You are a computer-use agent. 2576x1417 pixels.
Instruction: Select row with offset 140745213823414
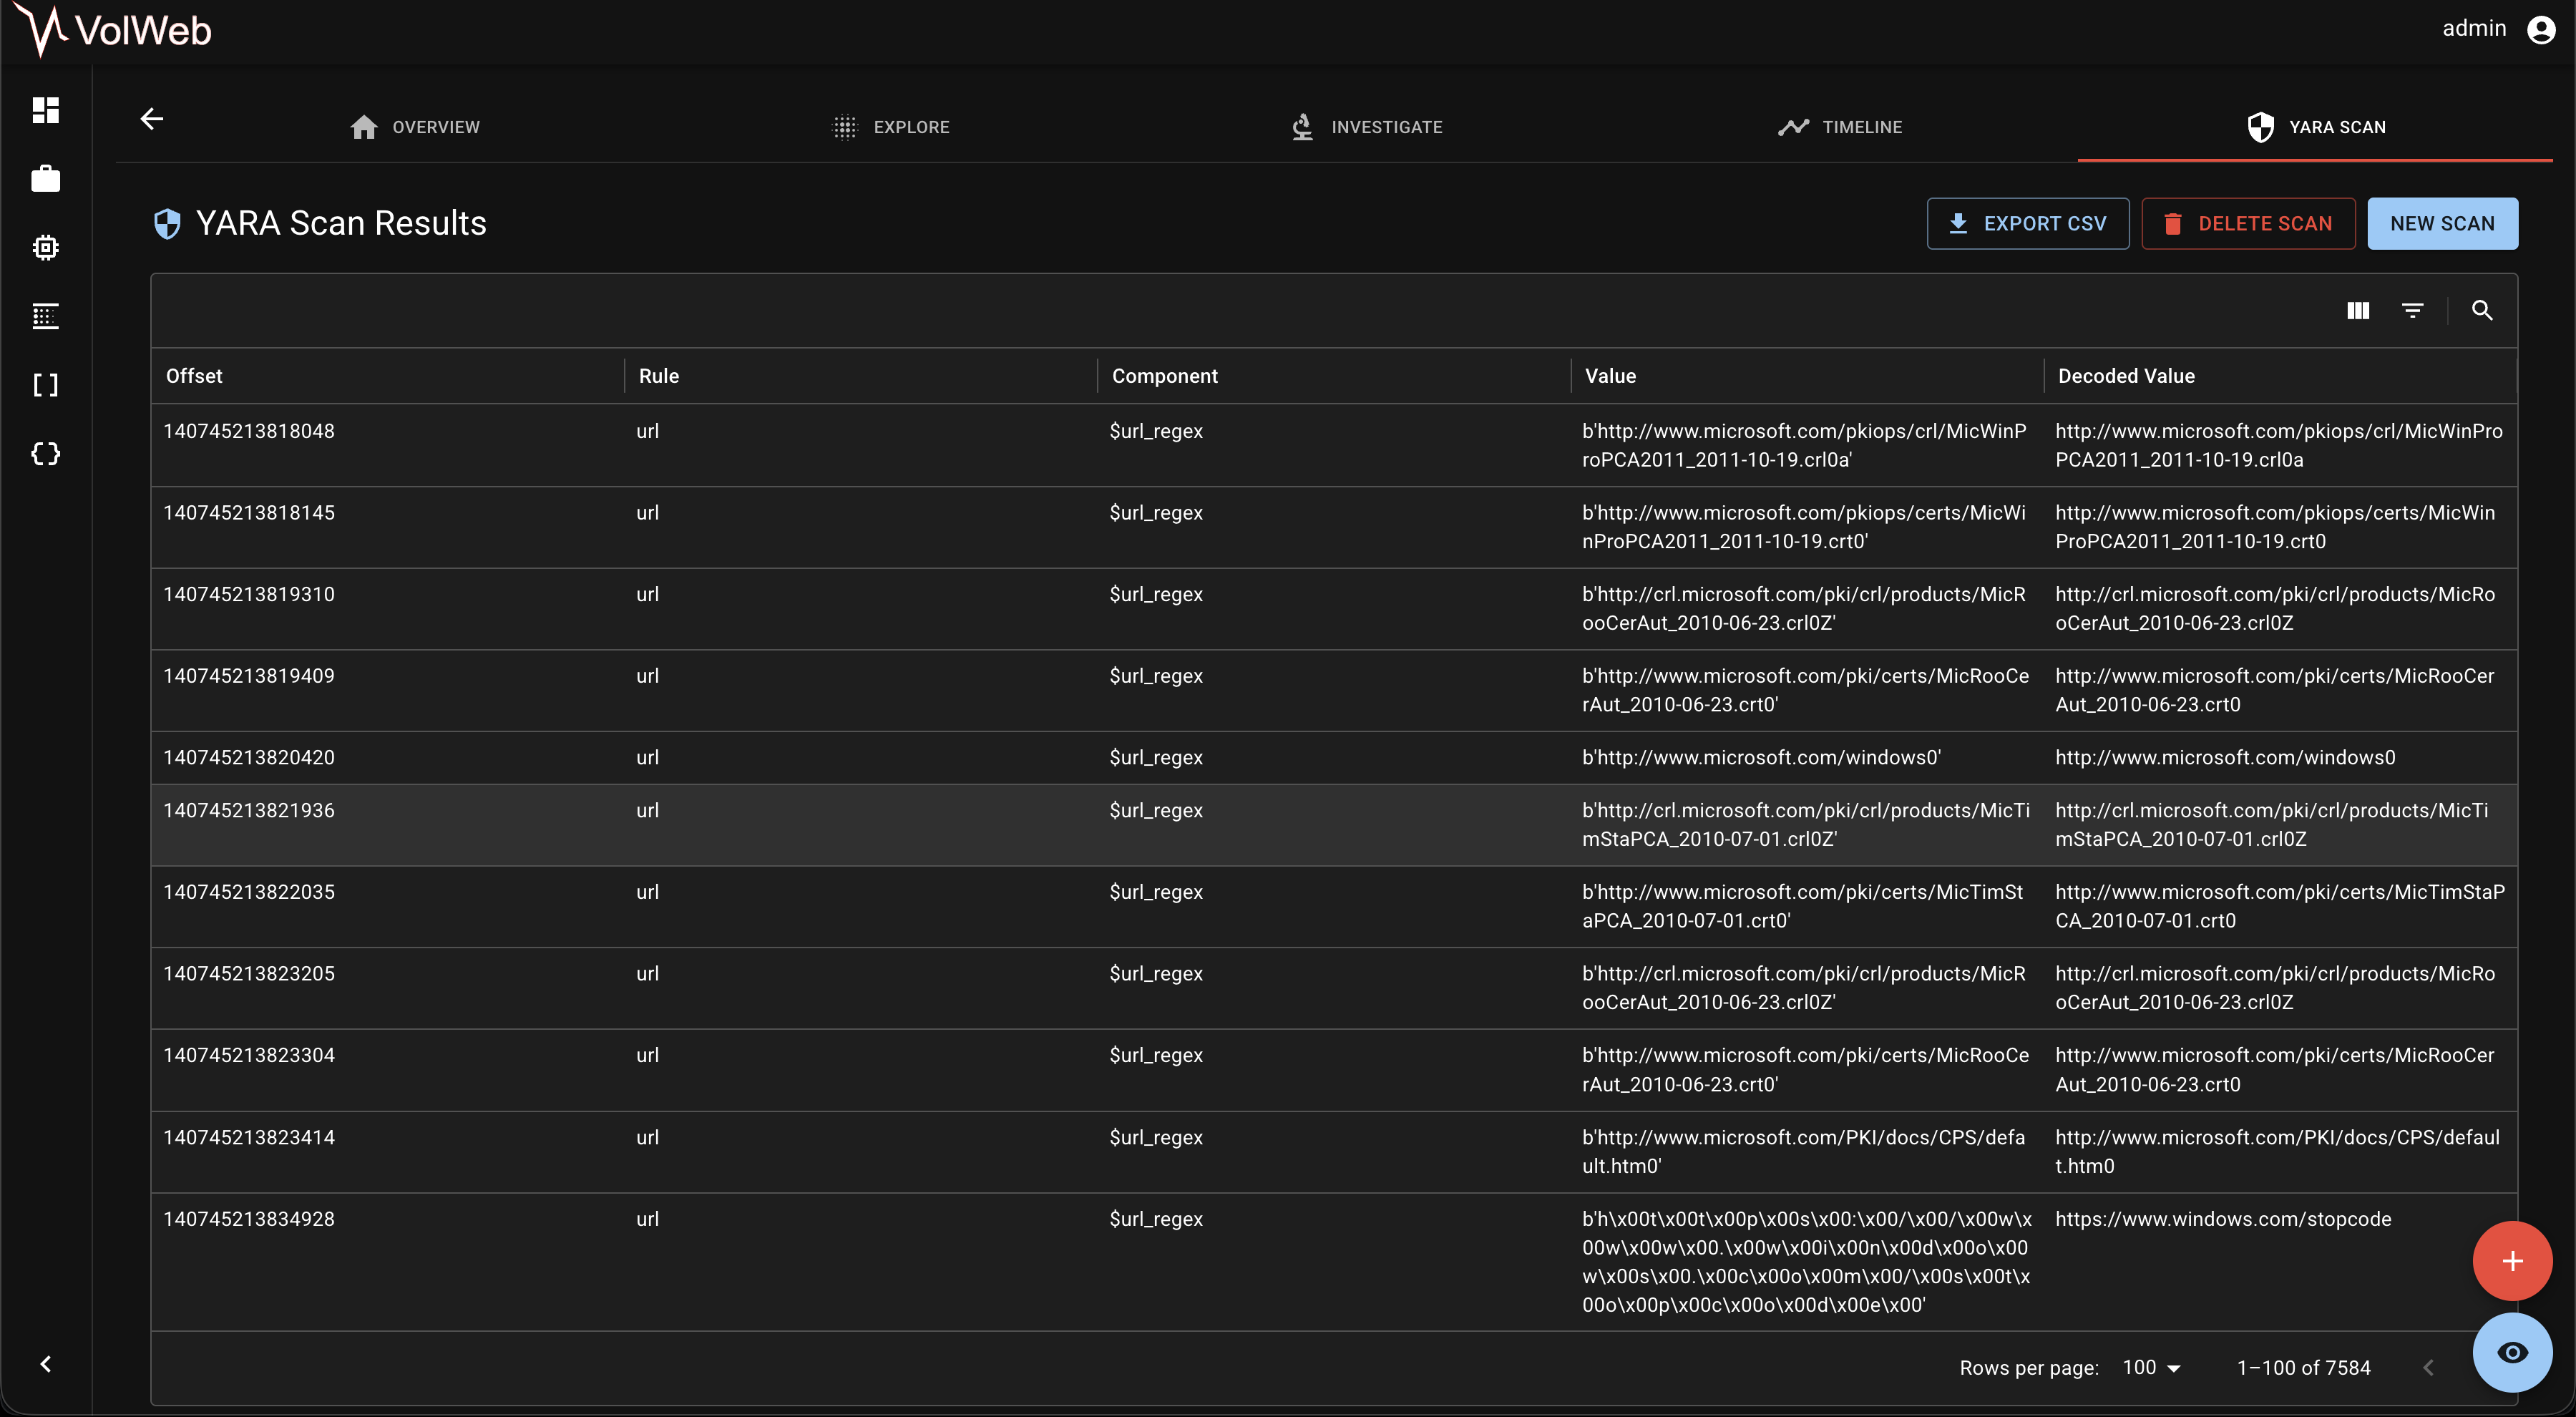[1334, 1152]
